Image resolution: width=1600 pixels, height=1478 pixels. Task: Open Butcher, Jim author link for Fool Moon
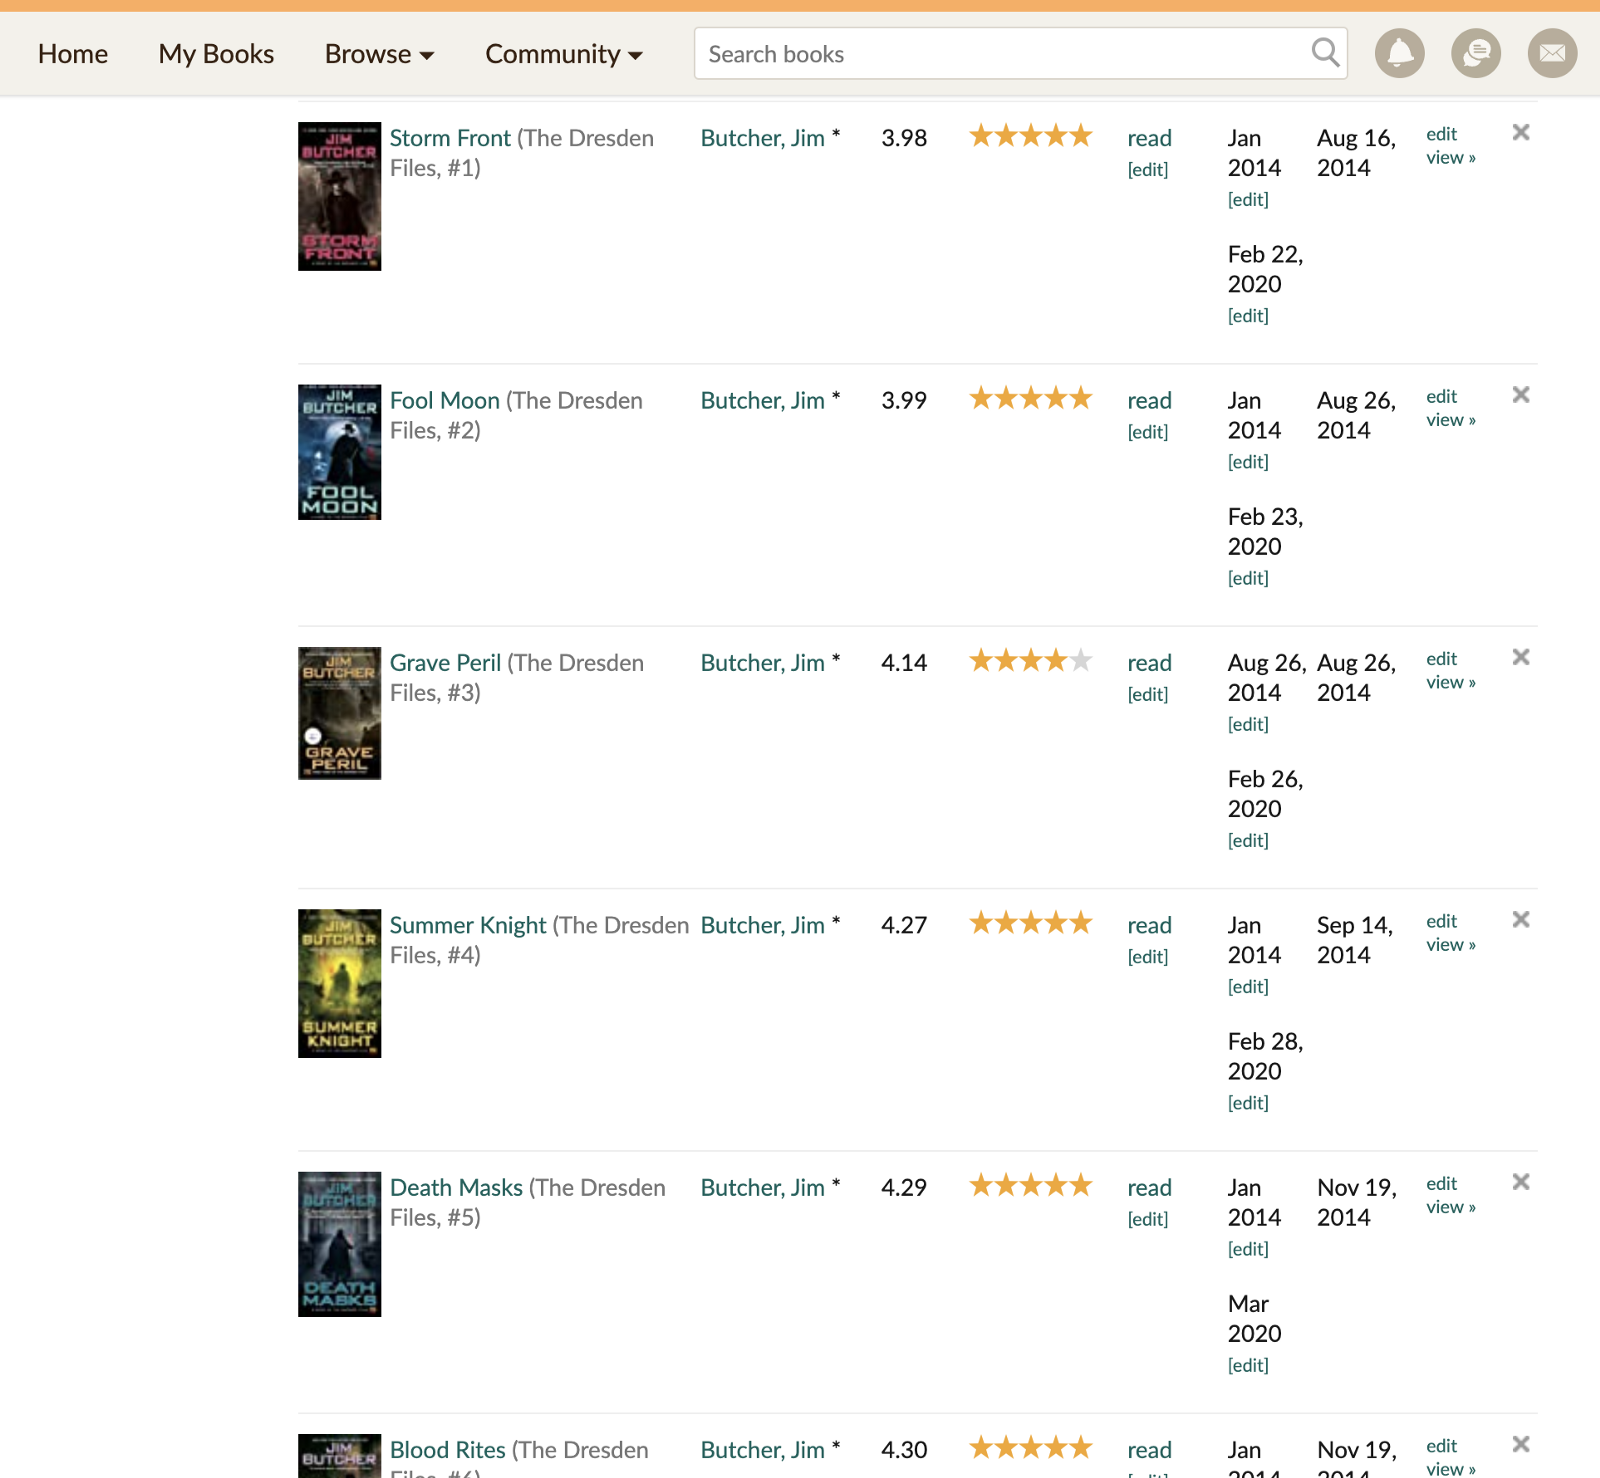pyautogui.click(x=762, y=401)
